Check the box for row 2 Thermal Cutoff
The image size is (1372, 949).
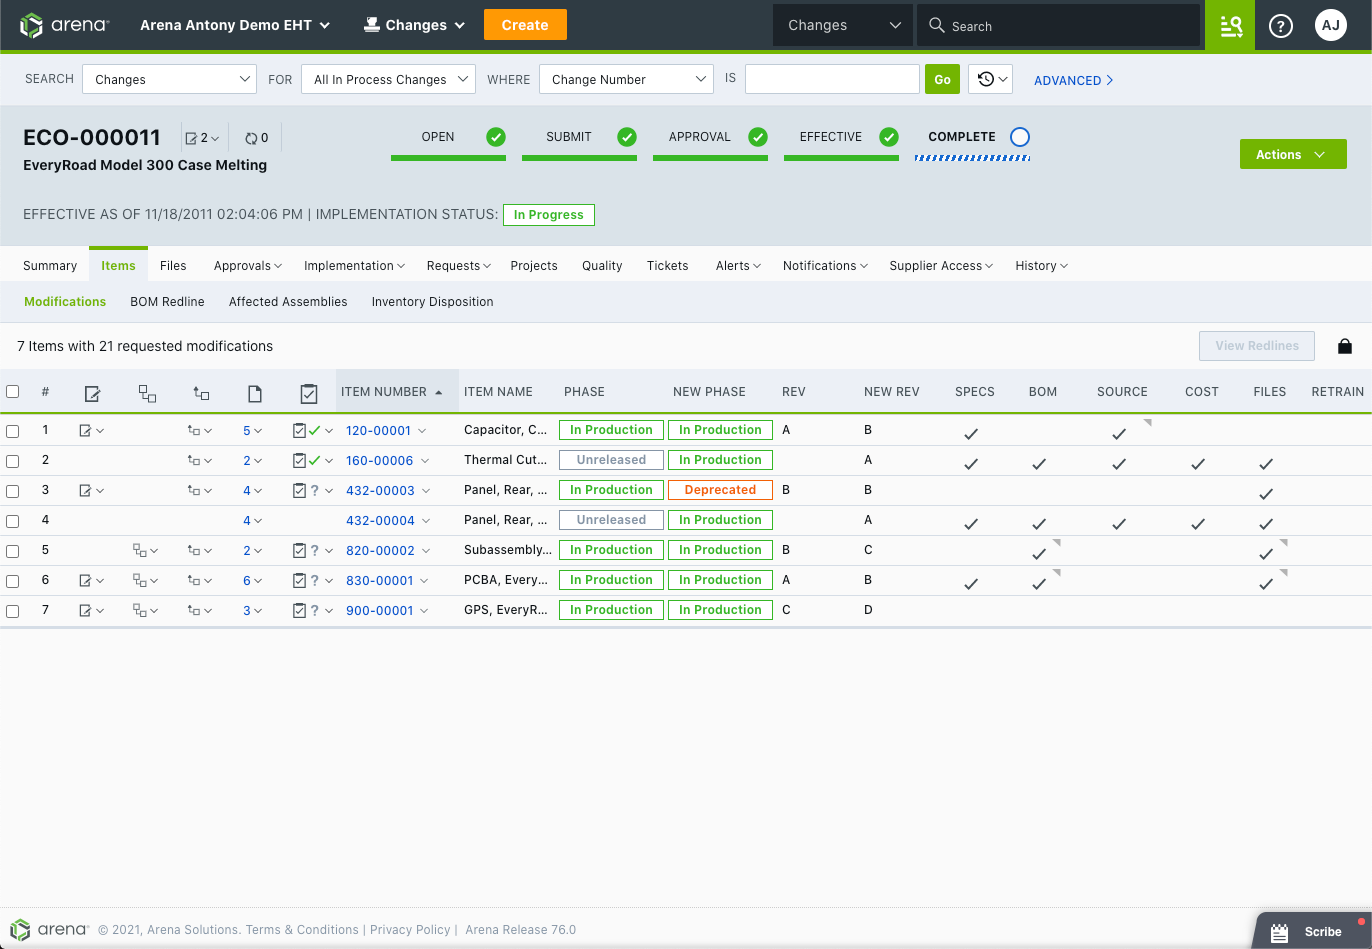(x=13, y=461)
